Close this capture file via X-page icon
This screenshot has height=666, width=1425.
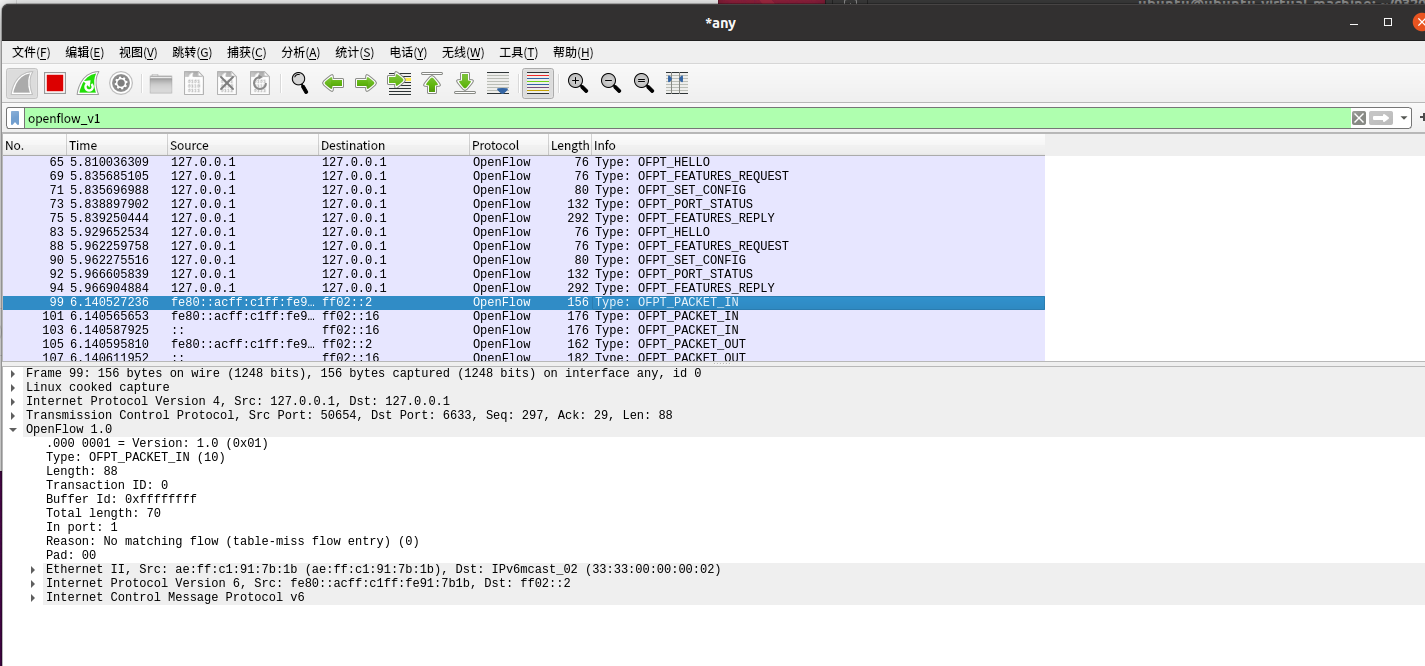tap(227, 83)
